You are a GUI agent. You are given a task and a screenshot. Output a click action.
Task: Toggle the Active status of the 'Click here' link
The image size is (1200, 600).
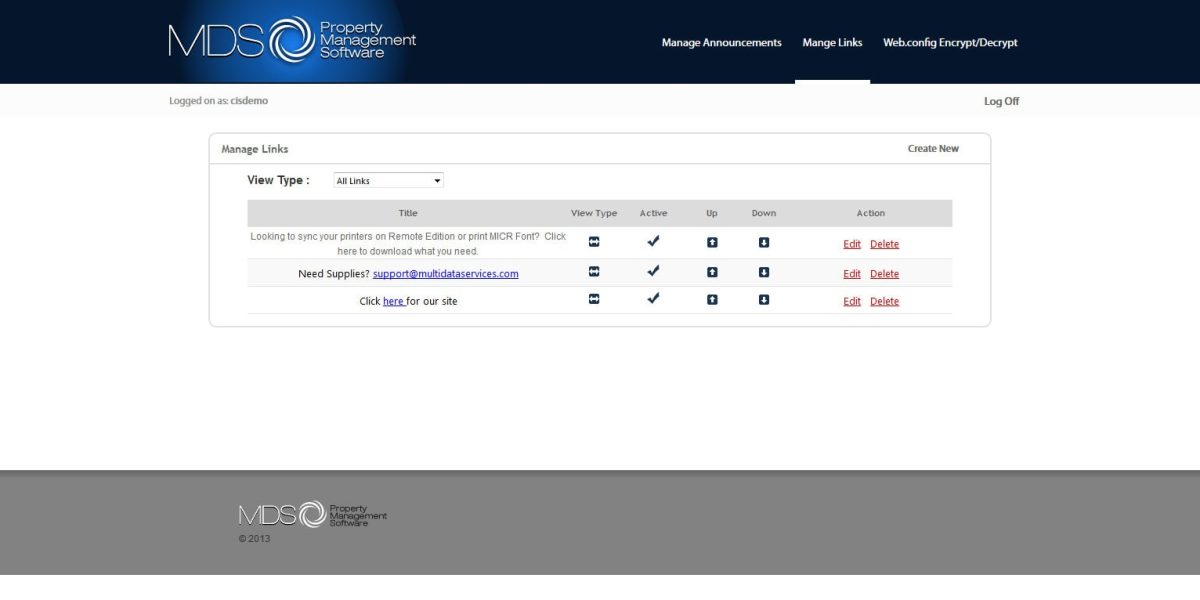654,298
